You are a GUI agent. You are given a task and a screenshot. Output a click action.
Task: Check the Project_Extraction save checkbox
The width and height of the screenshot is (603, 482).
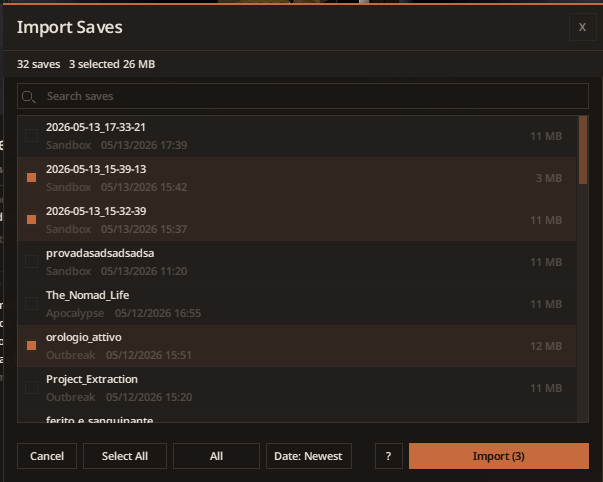[32, 387]
